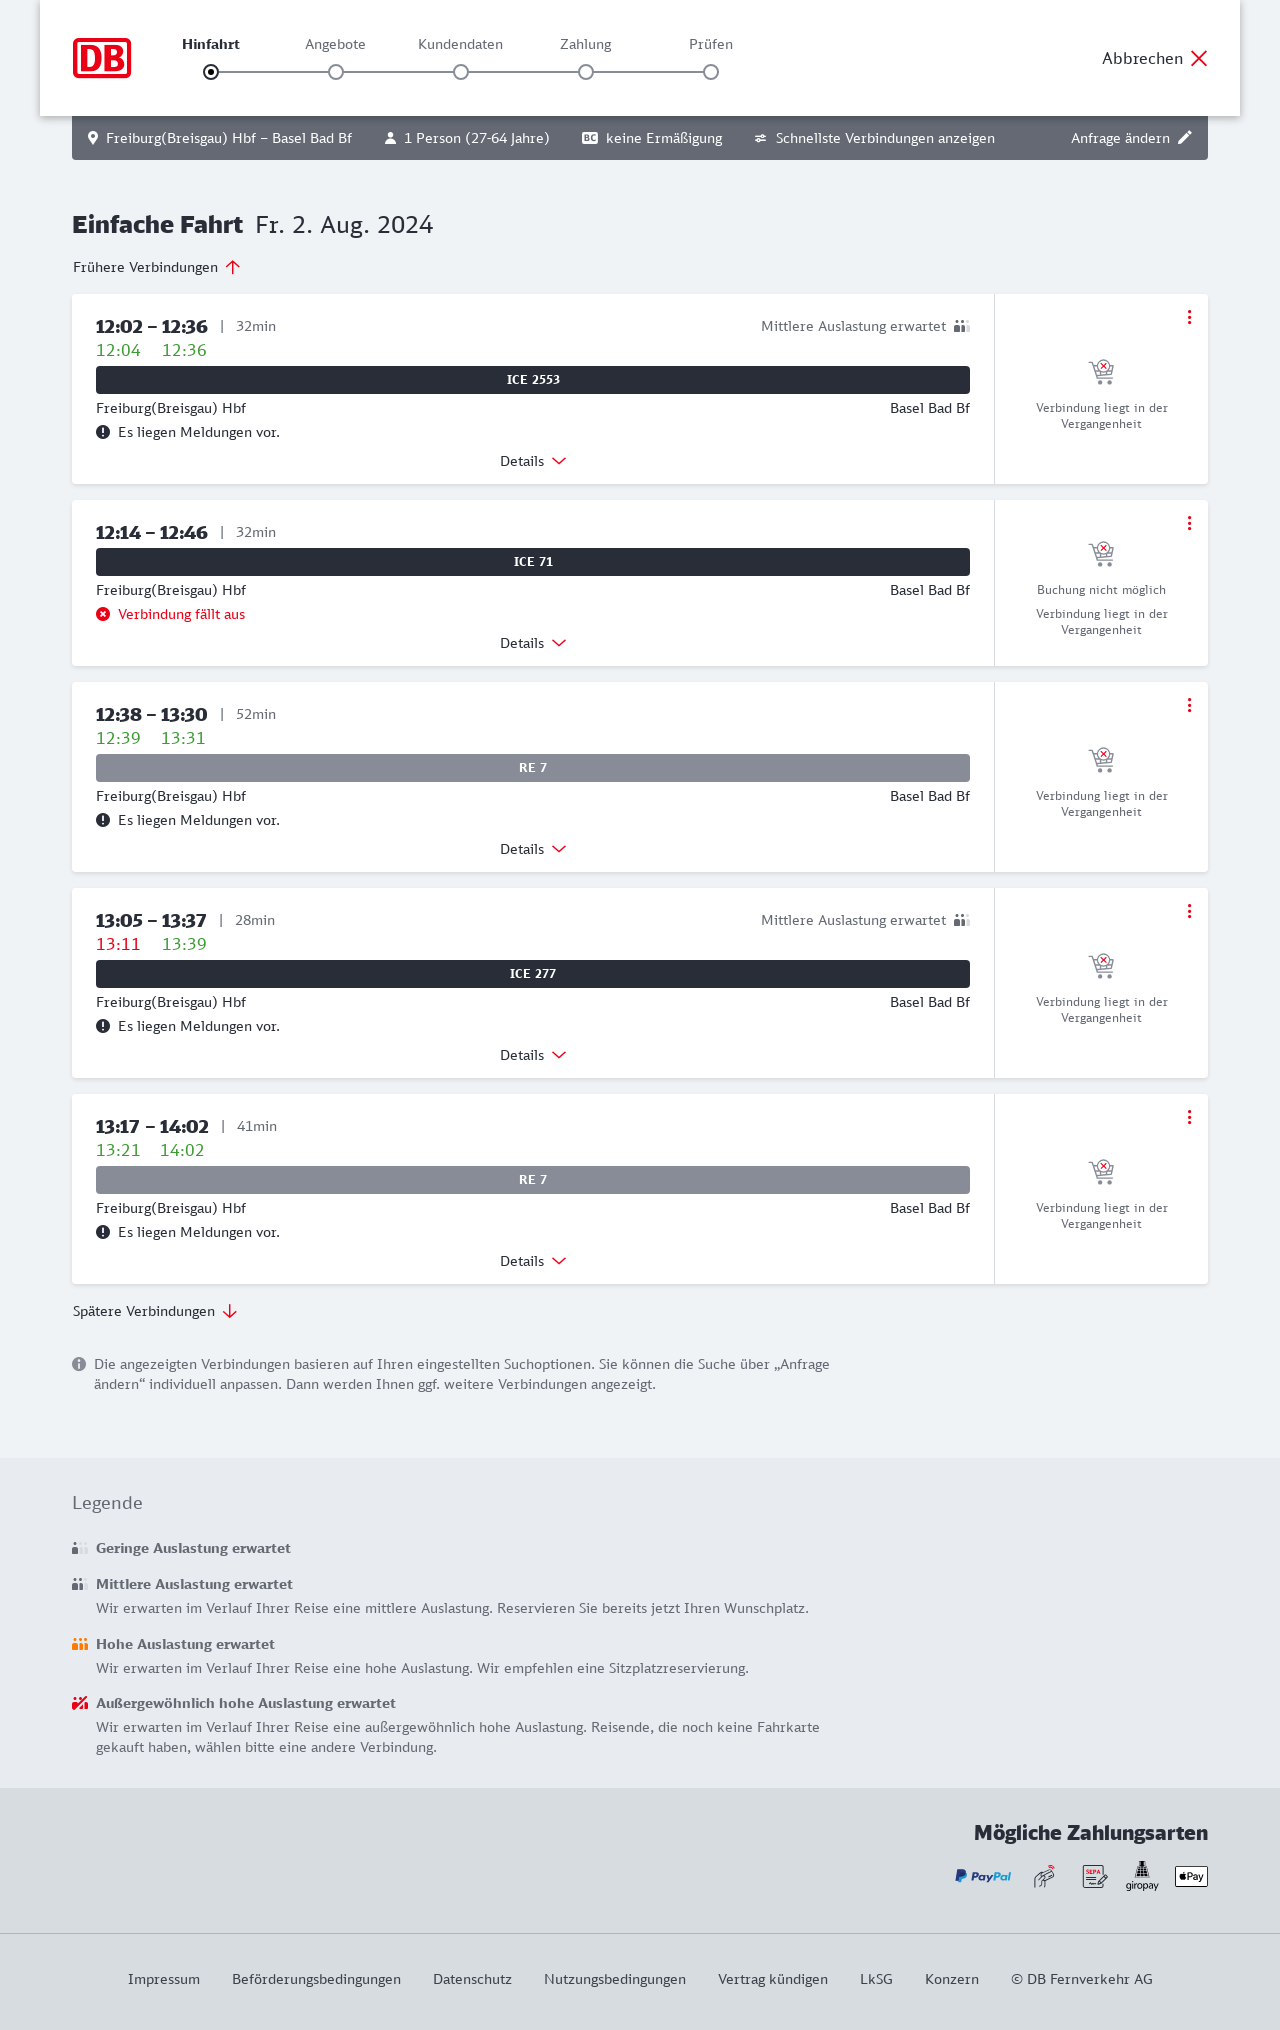This screenshot has height=2030, width=1280.
Task: Show Frühere Verbindungen
Action: point(157,267)
